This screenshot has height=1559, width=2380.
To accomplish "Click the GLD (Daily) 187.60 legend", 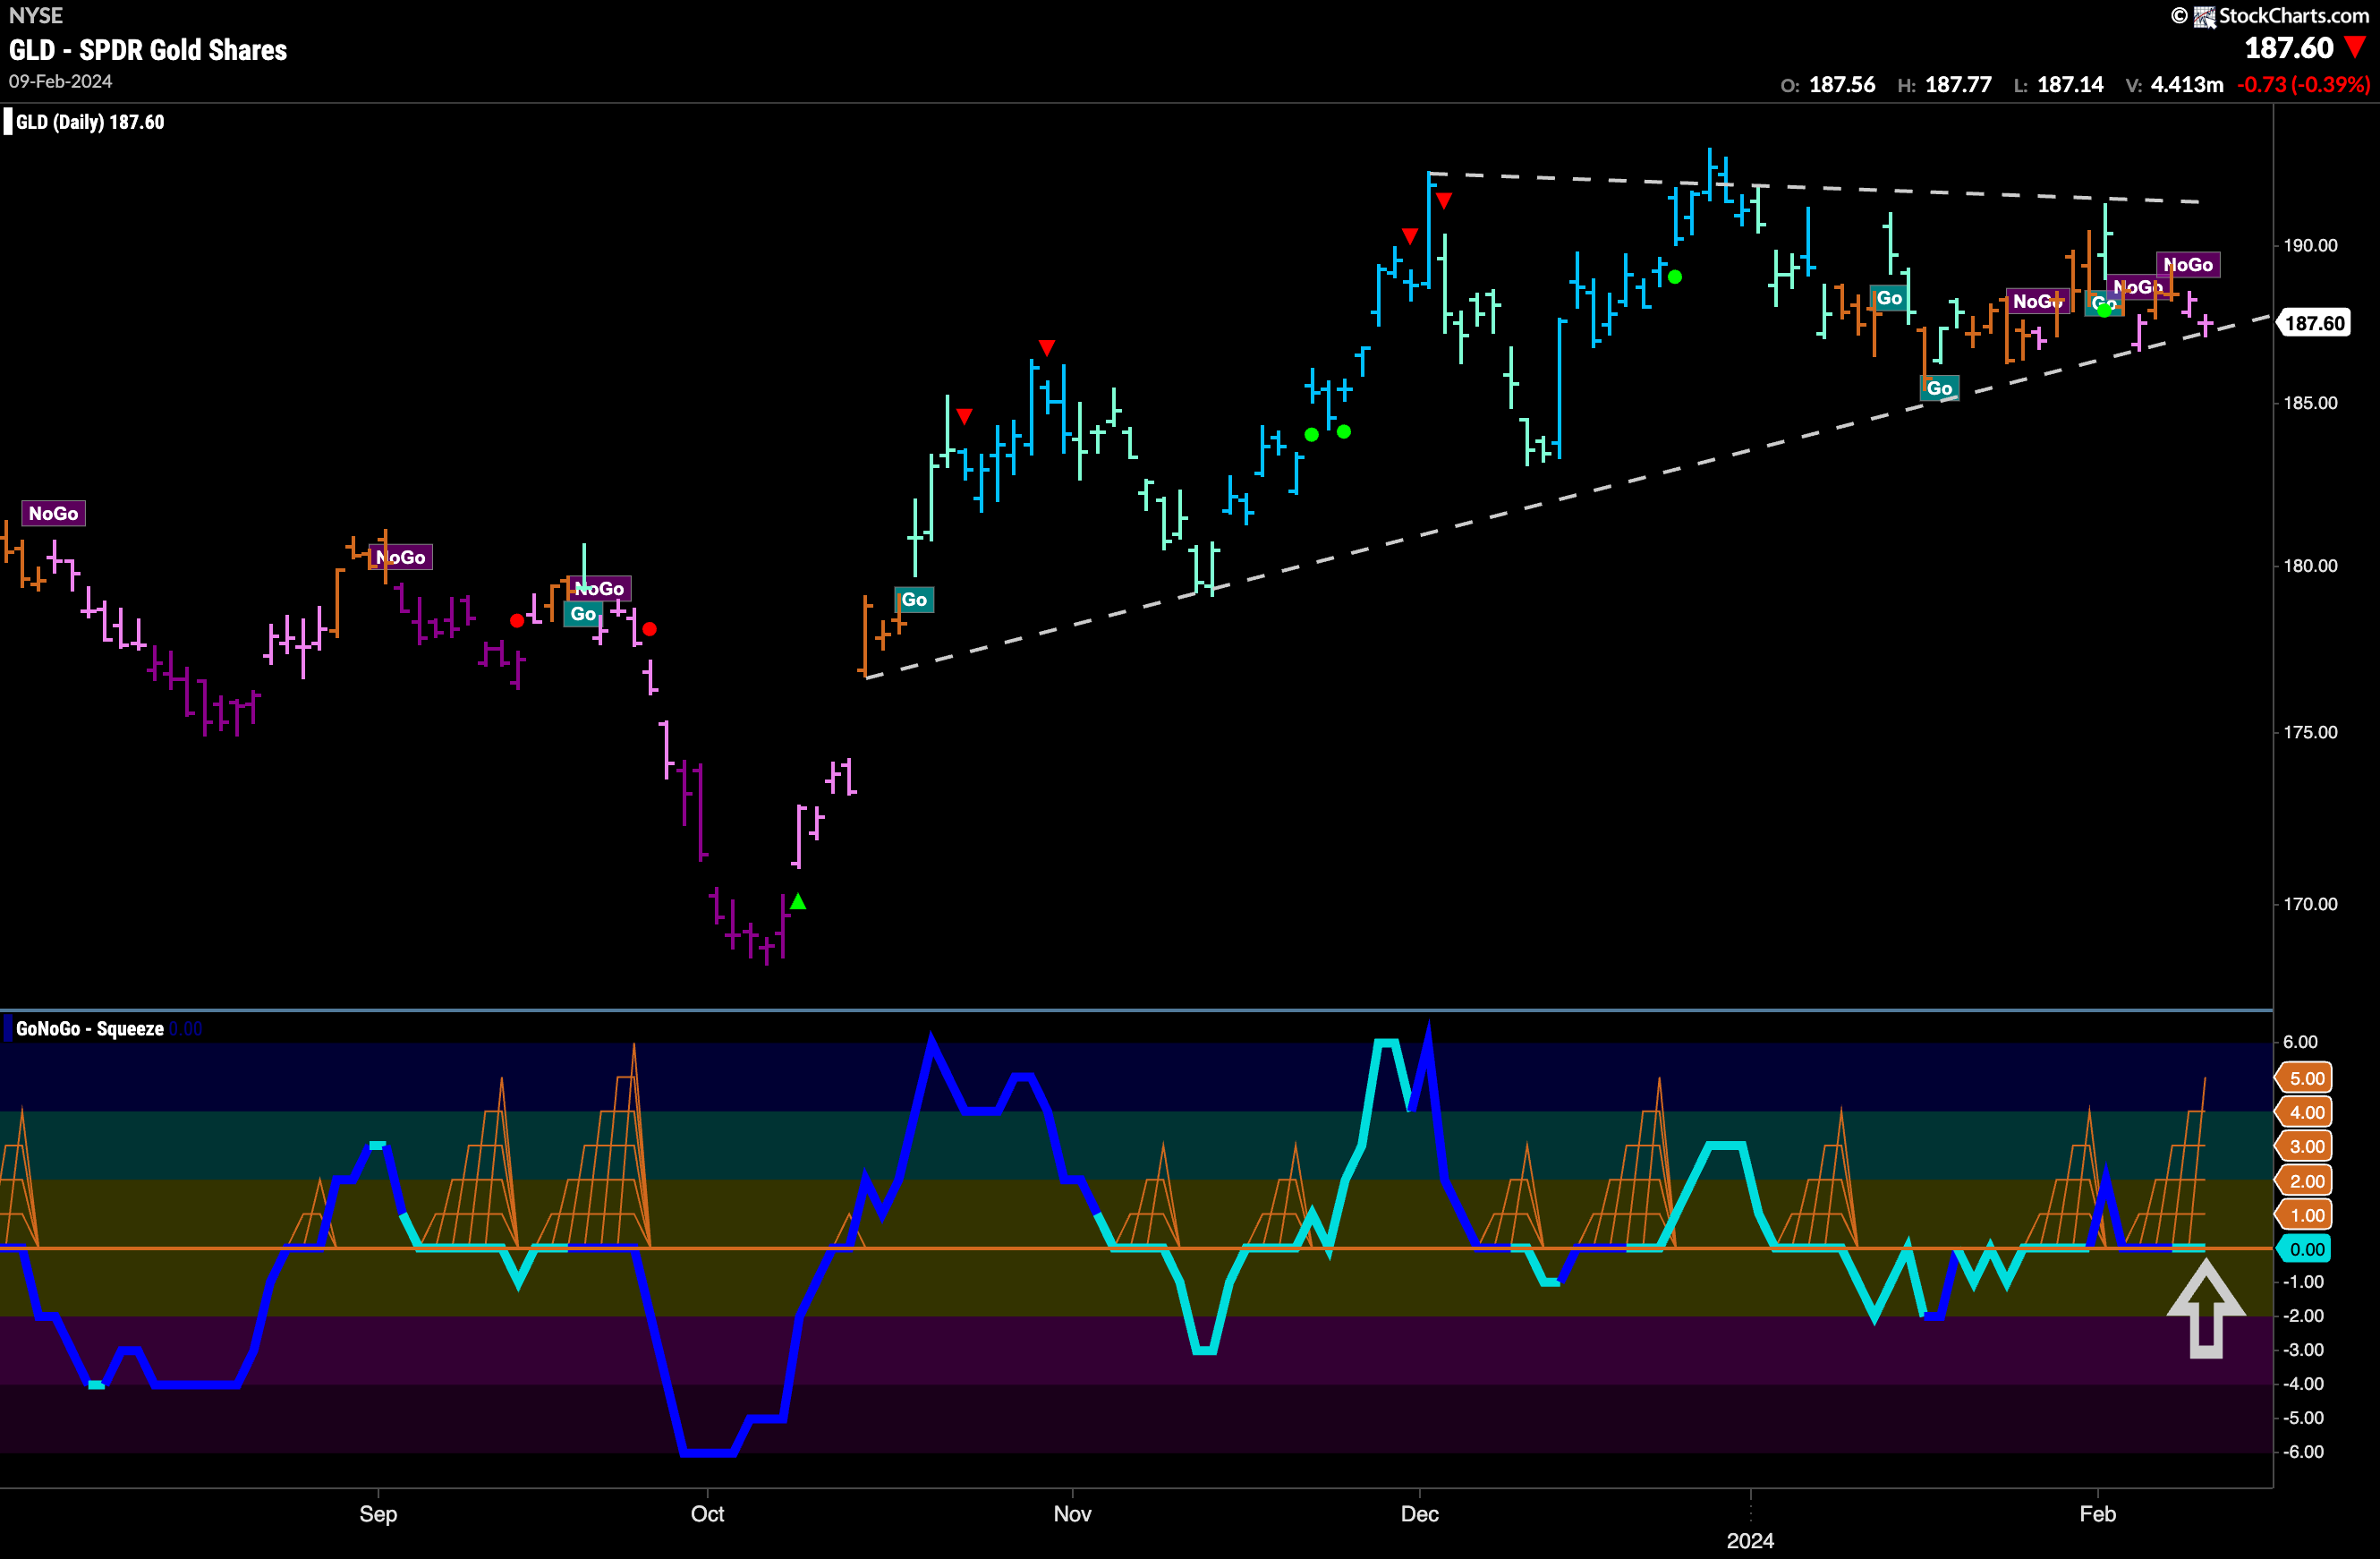I will pyautogui.click(x=90, y=122).
